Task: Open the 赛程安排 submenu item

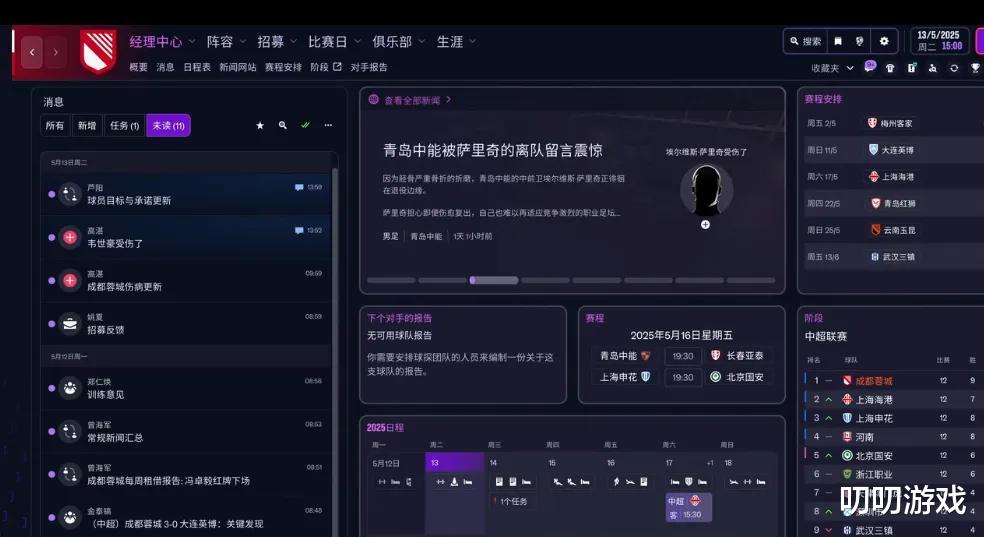Action: click(x=283, y=67)
